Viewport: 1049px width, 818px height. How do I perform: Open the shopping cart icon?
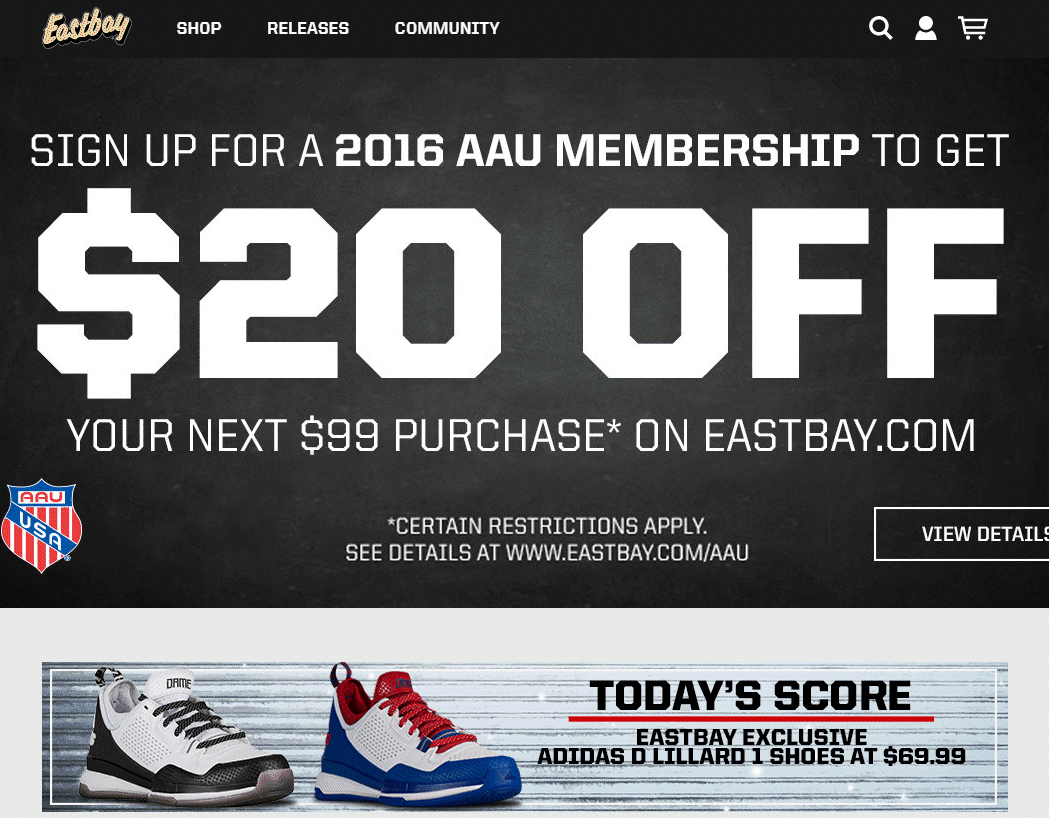tap(973, 28)
